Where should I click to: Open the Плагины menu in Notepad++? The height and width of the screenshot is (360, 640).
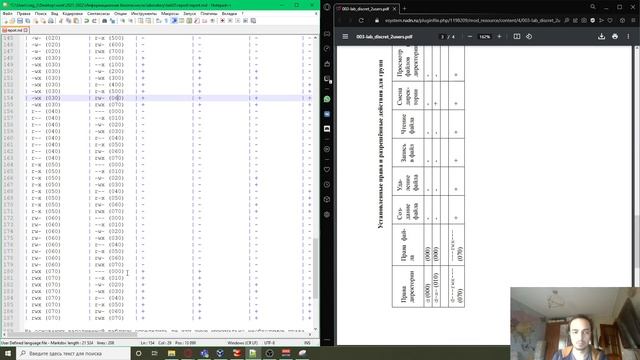point(209,13)
